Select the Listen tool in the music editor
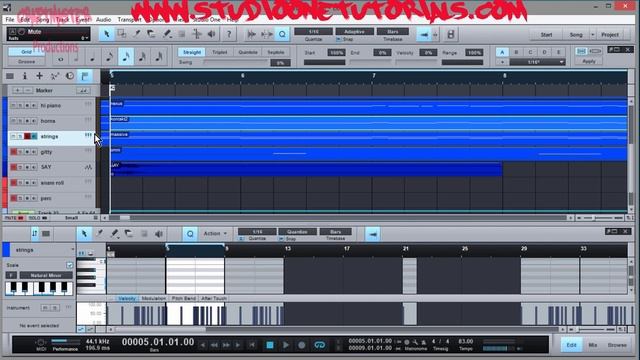Viewport: 640px width, 360px height. coord(158,233)
